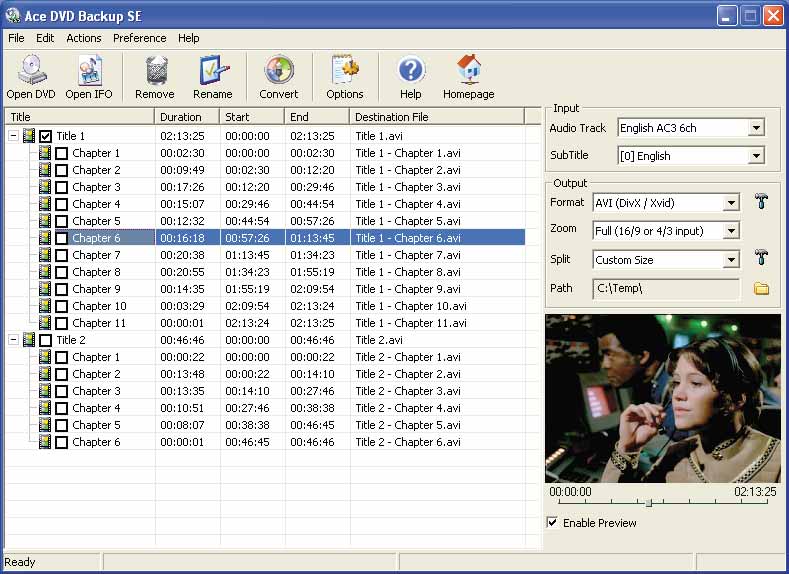Select the 'Title 1.avi' destination cell
This screenshot has width=789, height=574.
(x=379, y=136)
